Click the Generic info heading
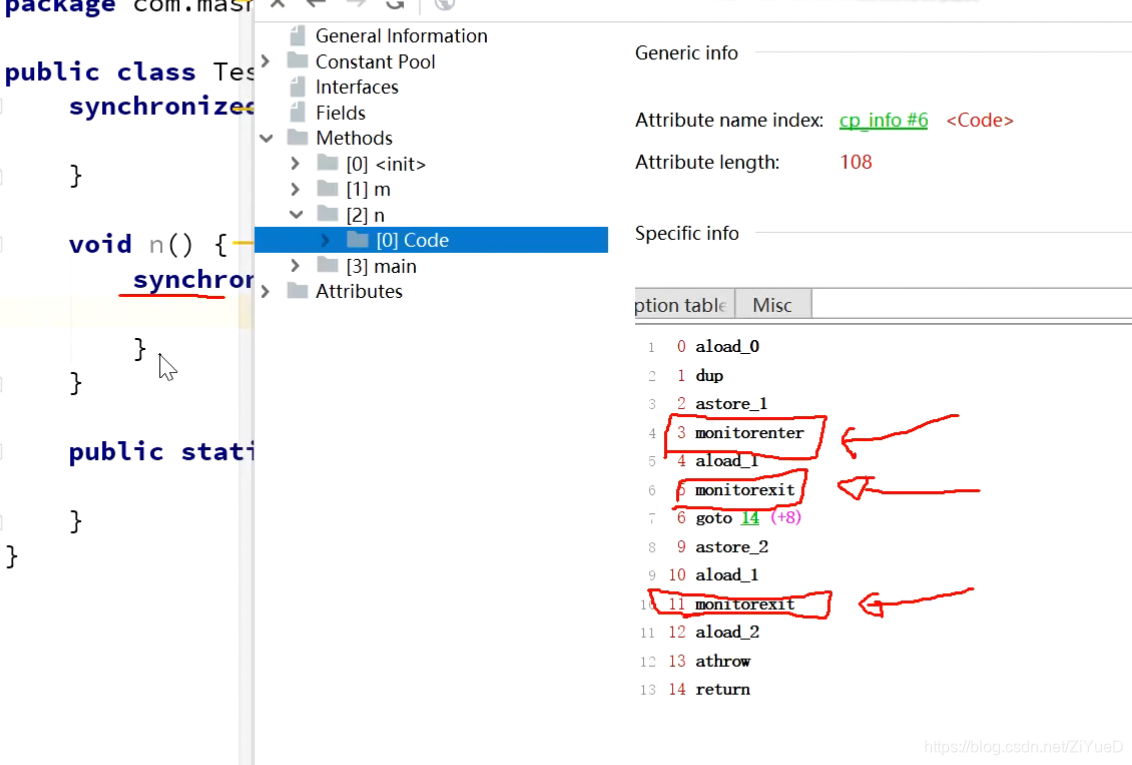The image size is (1132, 765). pos(687,53)
